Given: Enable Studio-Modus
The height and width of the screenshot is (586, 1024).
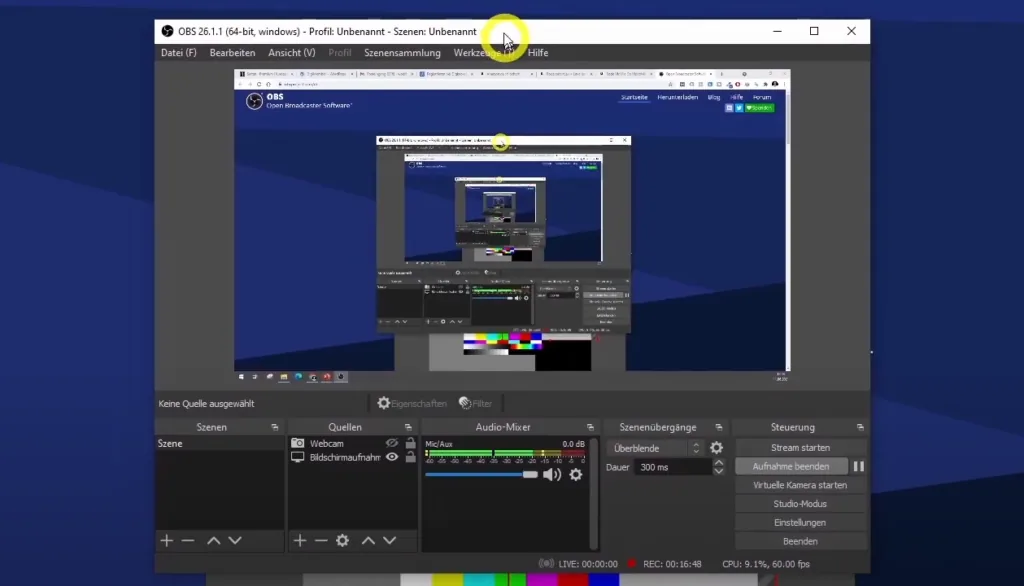Looking at the screenshot, I should coord(800,504).
